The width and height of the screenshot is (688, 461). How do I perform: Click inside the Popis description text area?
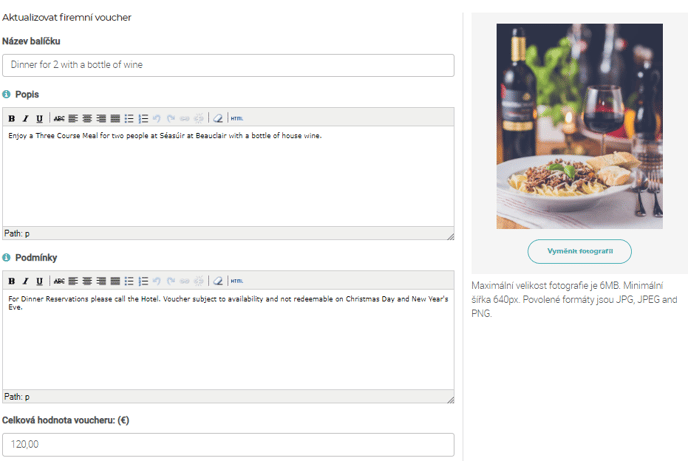[228, 176]
